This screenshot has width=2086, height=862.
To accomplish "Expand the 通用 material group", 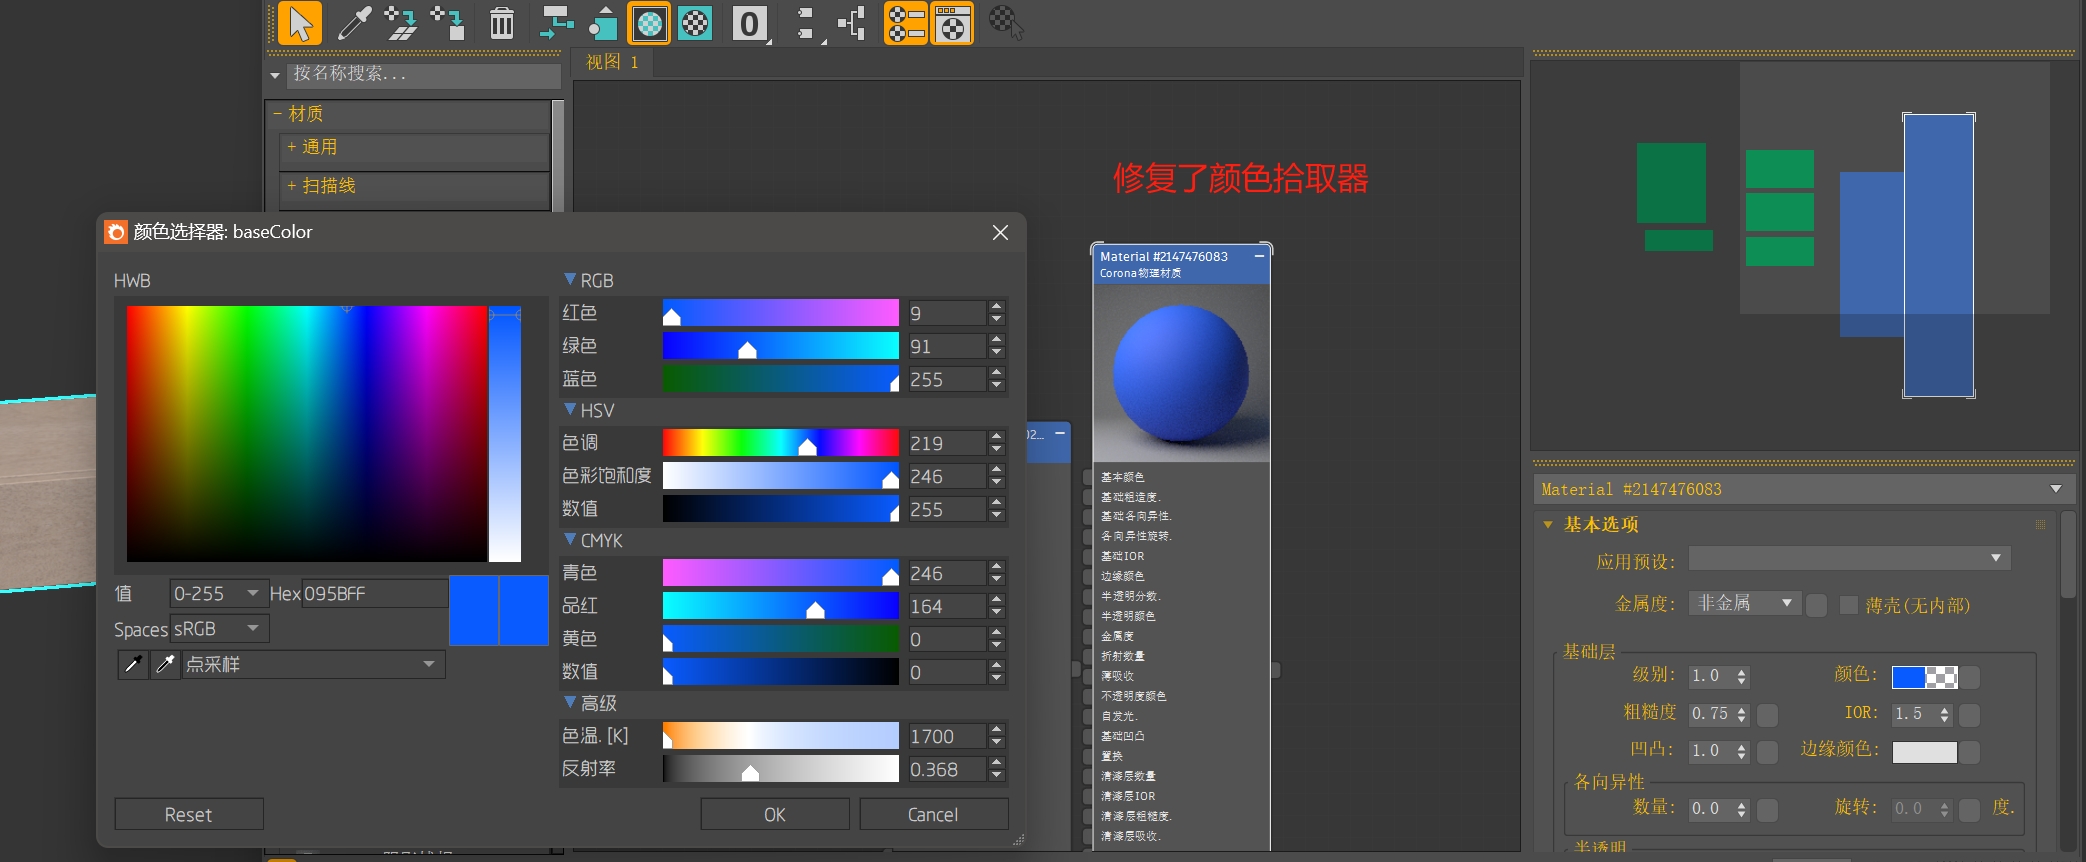I will pyautogui.click(x=292, y=147).
